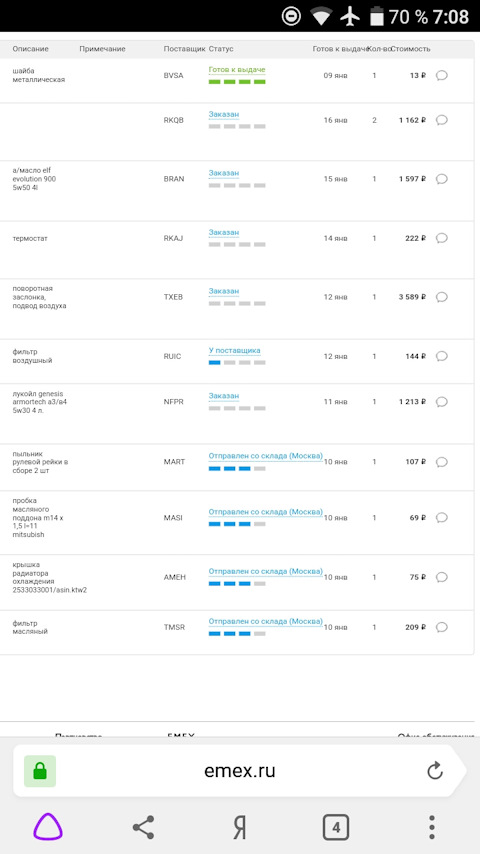Tap the share icon in browser bar
480x854 pixels.
click(143, 828)
